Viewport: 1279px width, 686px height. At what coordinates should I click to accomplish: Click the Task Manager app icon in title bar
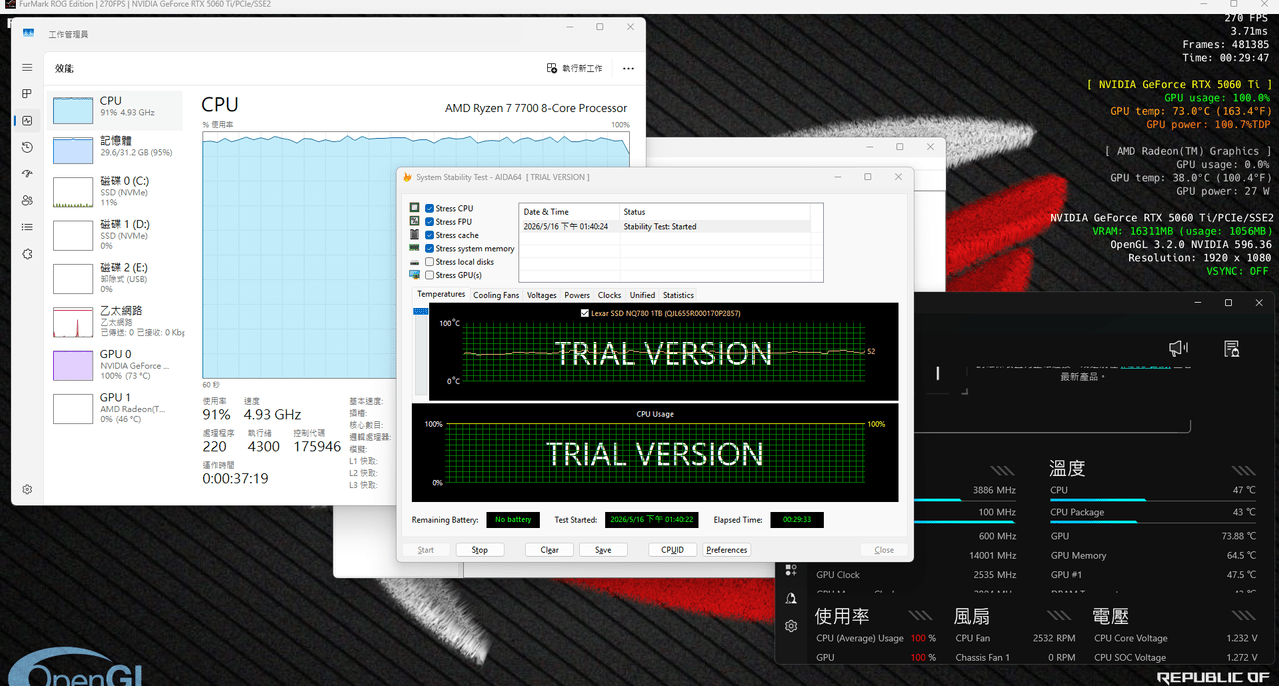pos(28,33)
